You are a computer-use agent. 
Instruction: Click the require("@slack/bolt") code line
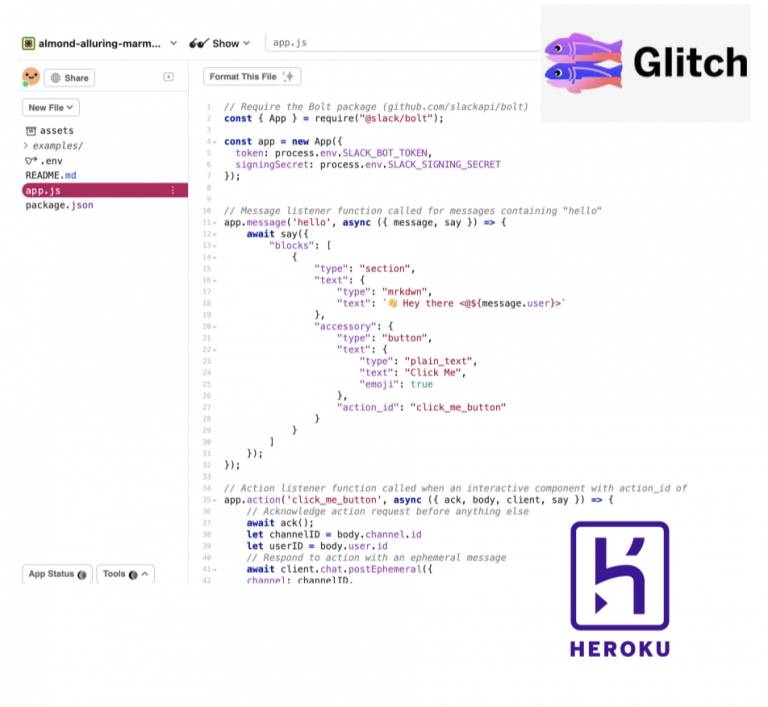(x=334, y=119)
